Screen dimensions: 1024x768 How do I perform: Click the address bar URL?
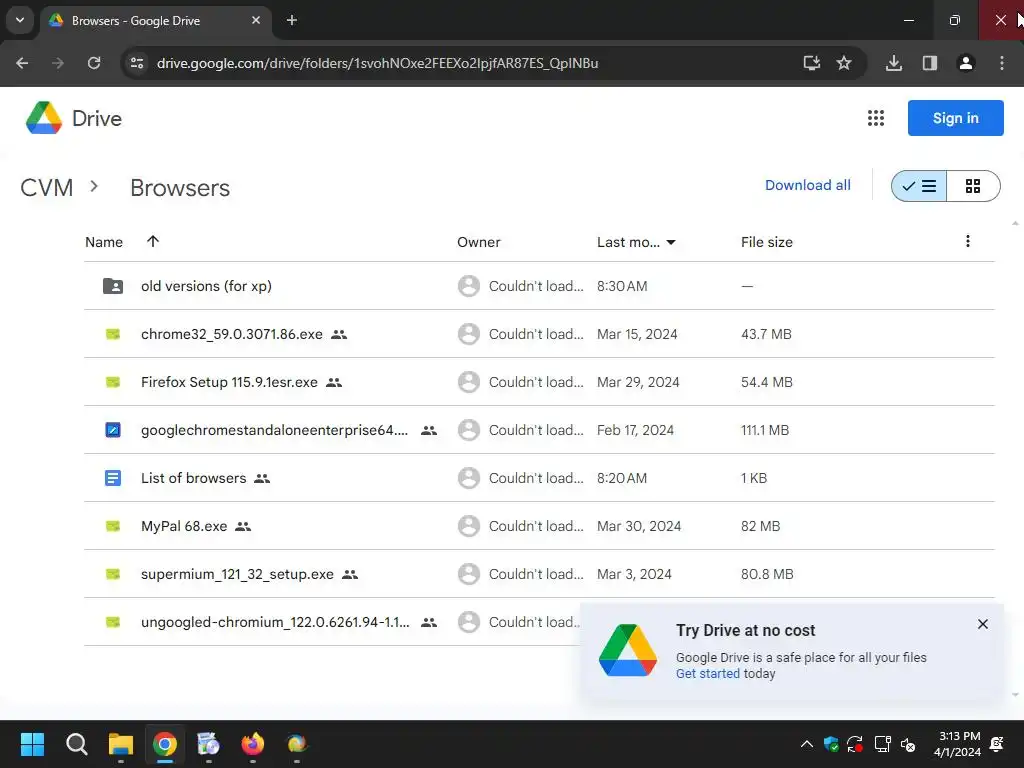coord(377,63)
